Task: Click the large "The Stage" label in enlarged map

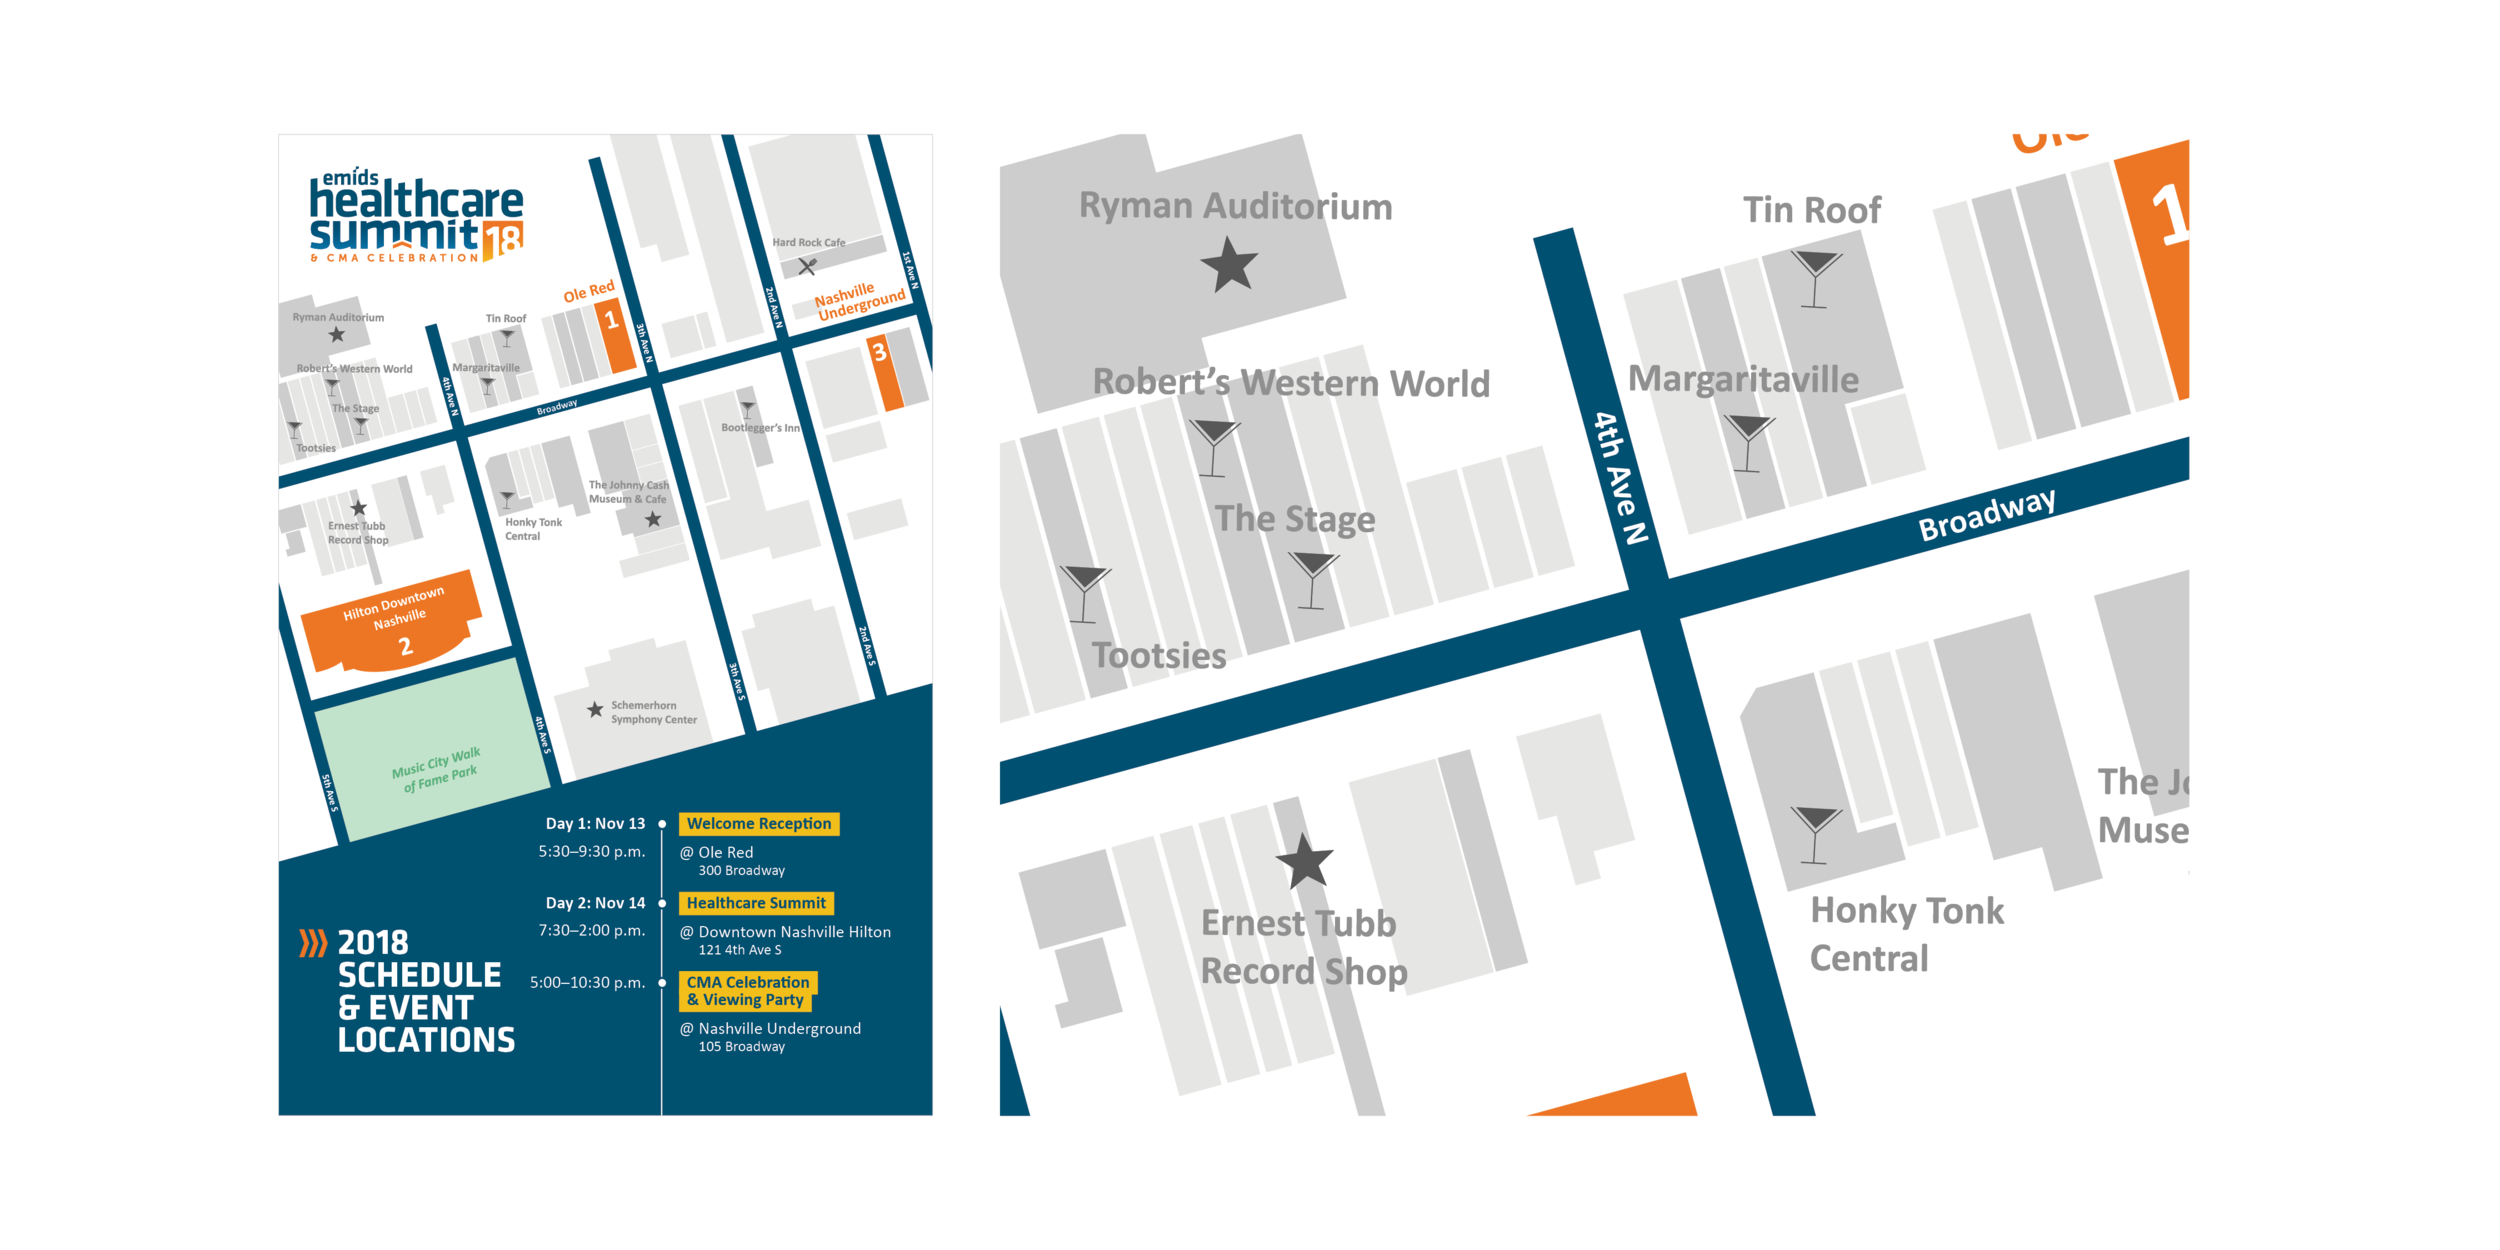Action: coord(1295,519)
